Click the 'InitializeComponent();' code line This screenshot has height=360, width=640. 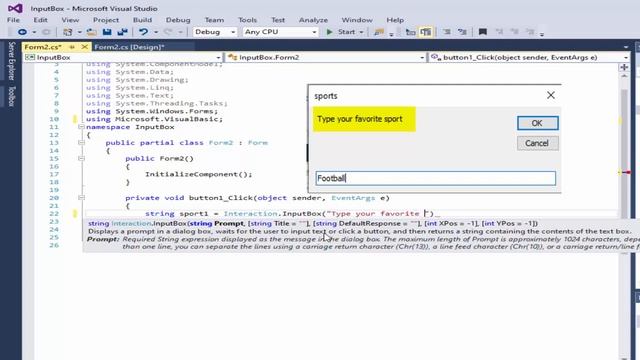199,174
